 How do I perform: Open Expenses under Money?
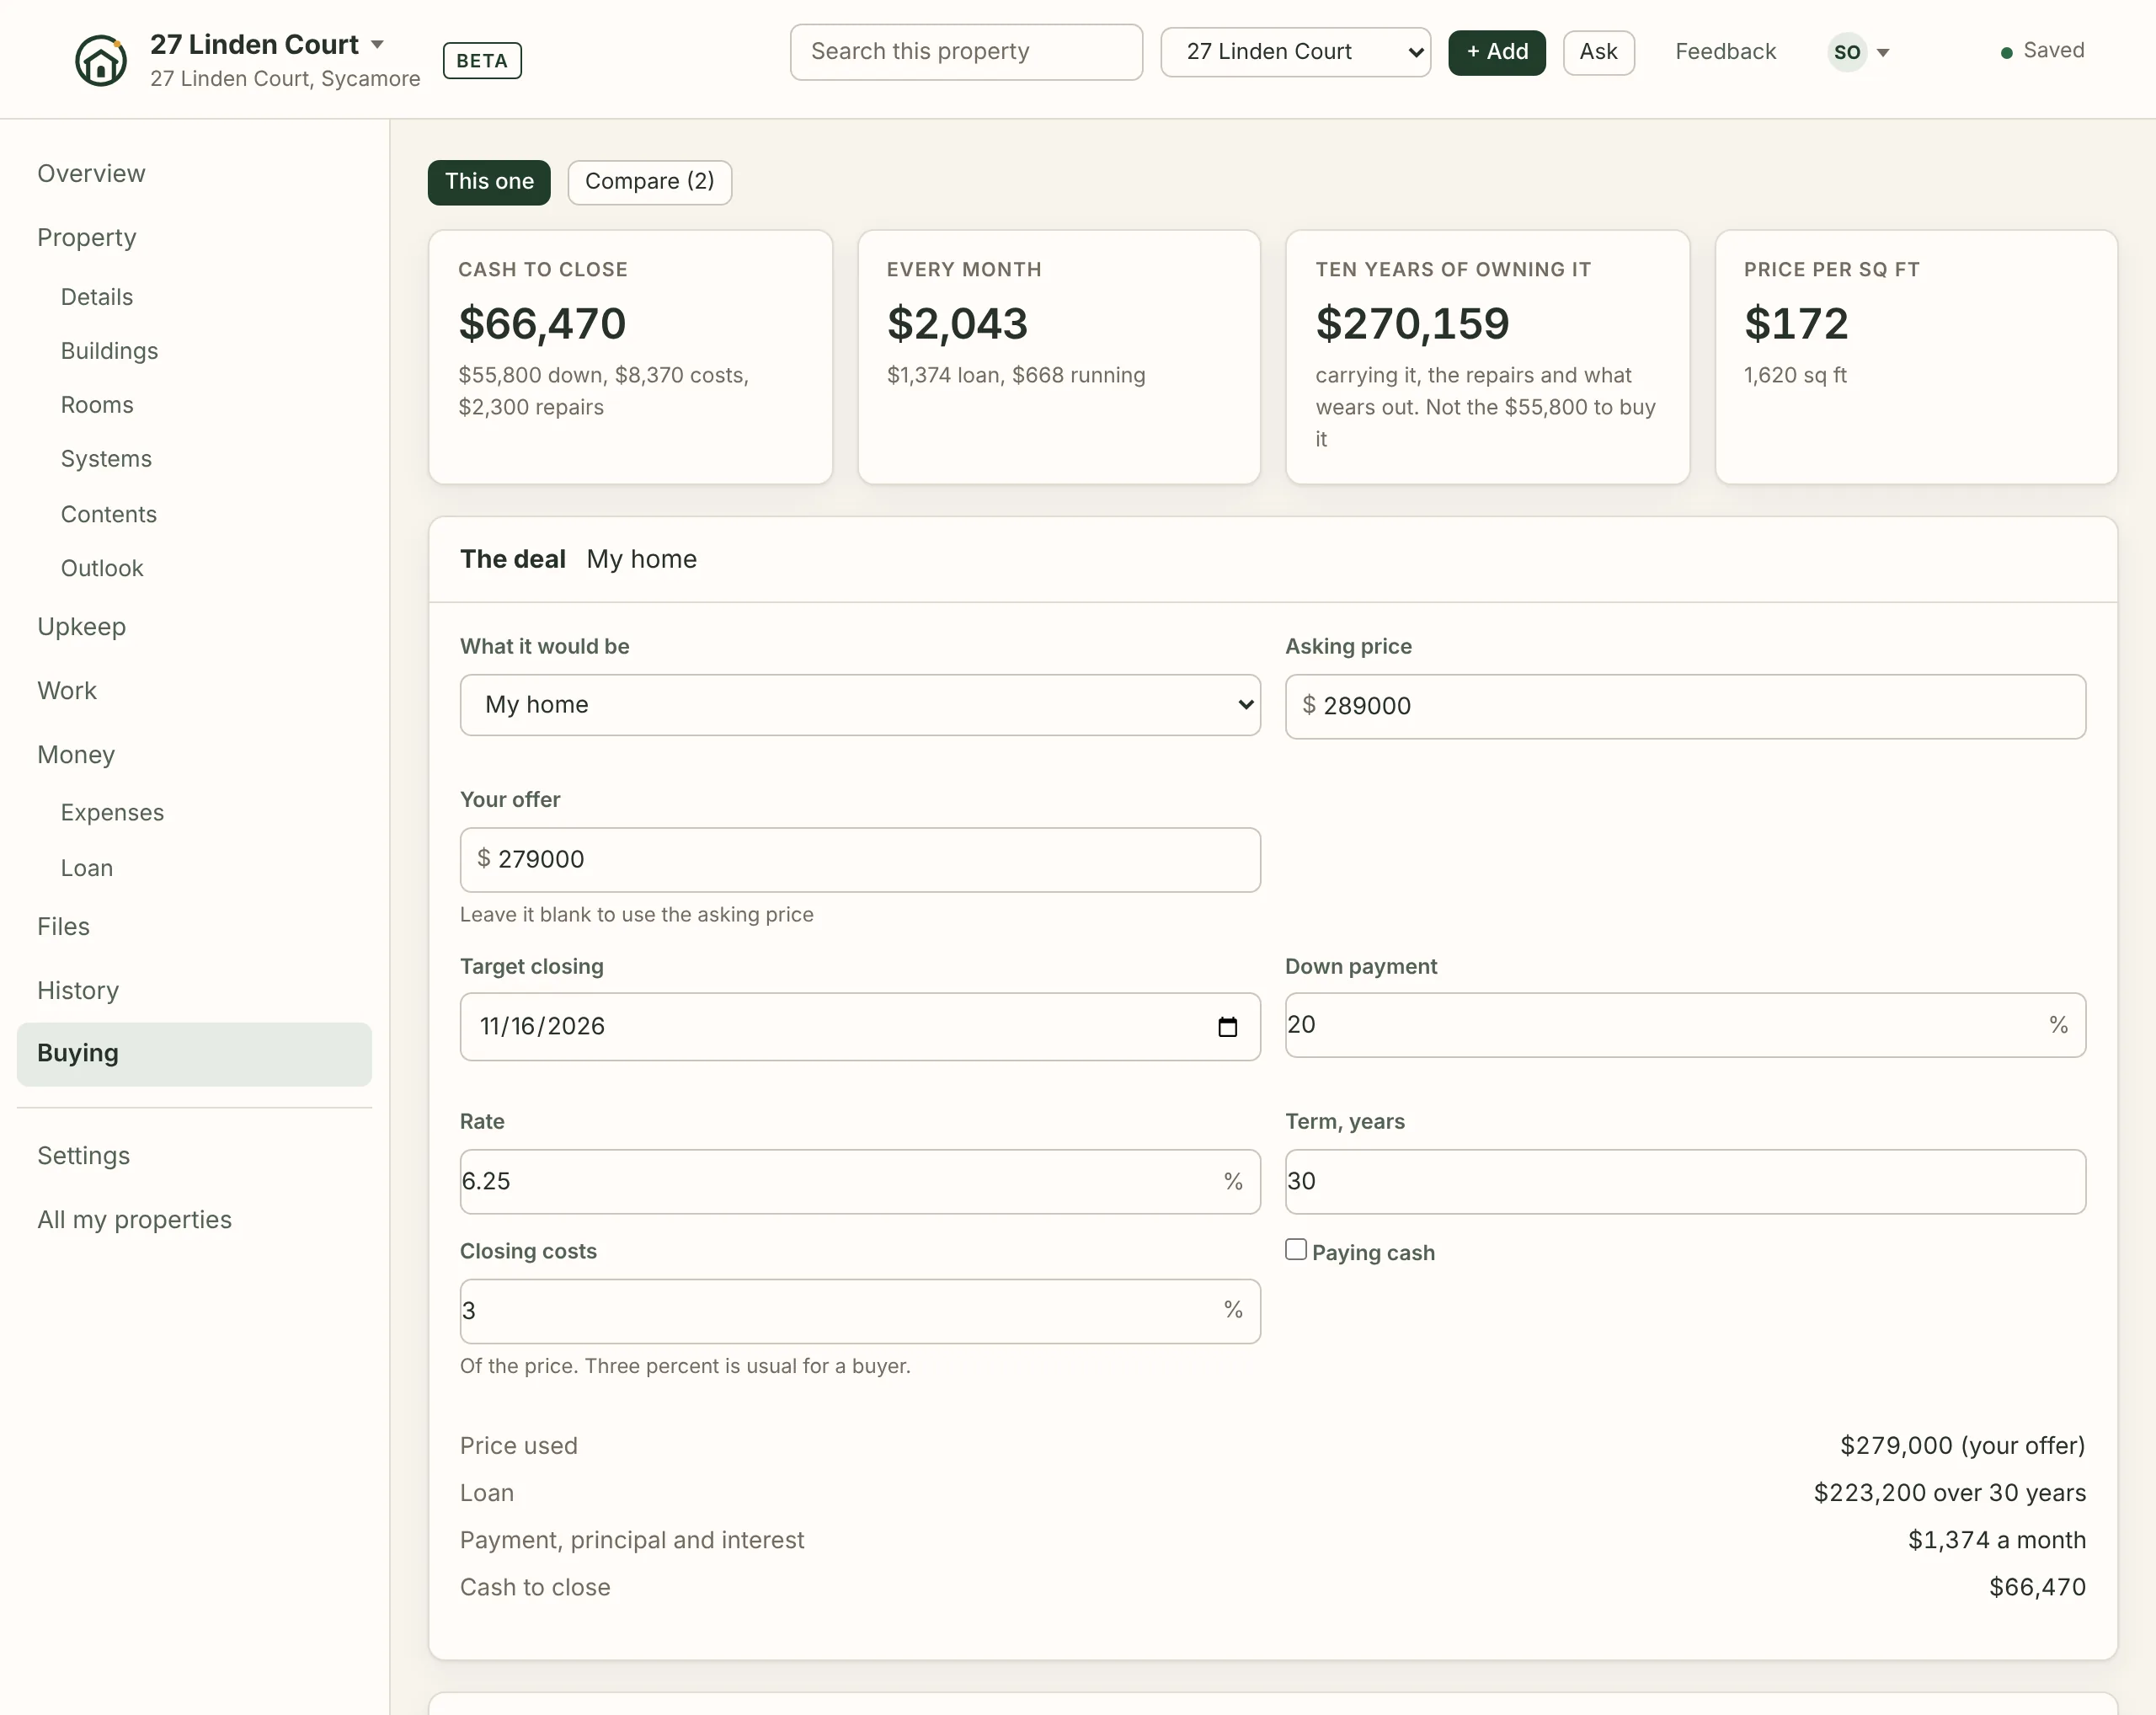coord(112,813)
